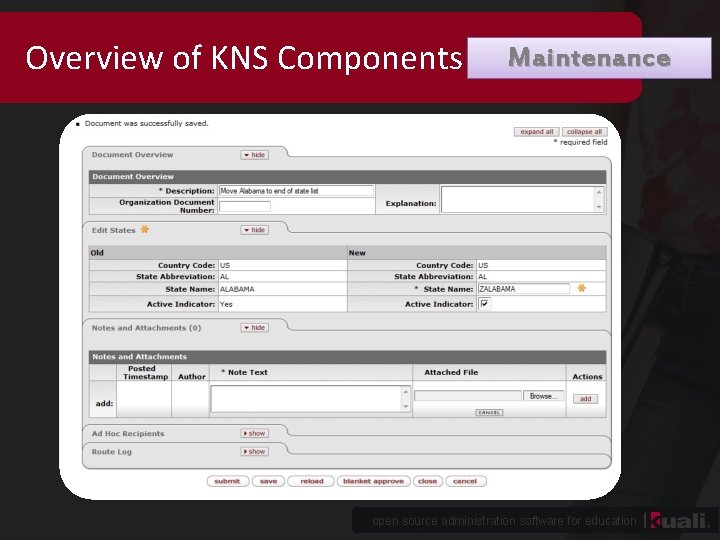Click the collapse all button

[585, 132]
